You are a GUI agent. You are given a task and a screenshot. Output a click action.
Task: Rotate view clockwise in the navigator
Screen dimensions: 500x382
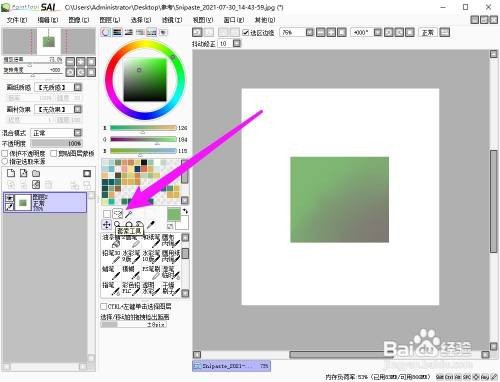81,72
